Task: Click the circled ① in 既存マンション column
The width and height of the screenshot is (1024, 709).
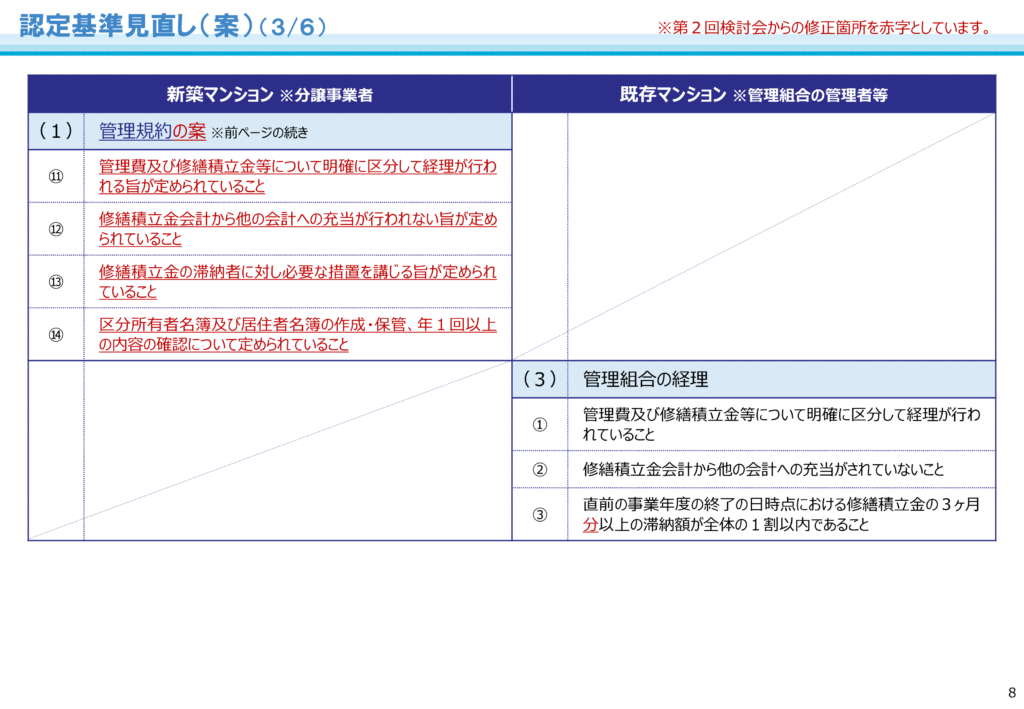Action: pos(539,424)
